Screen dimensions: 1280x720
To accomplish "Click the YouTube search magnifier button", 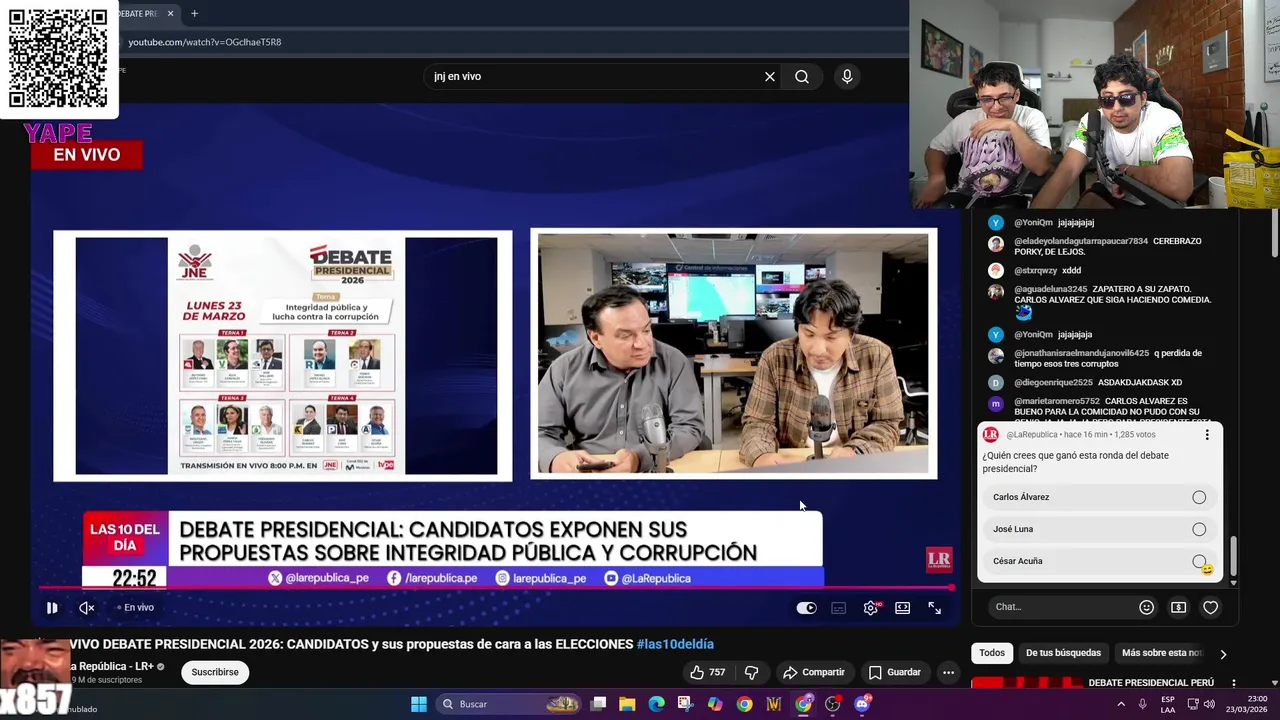I will pyautogui.click(x=802, y=76).
